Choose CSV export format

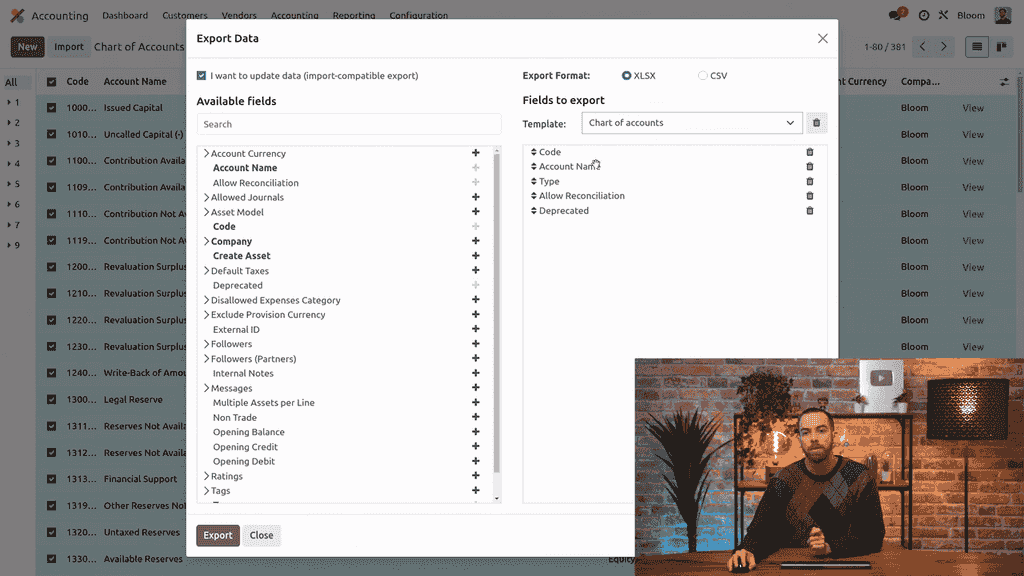[703, 76]
